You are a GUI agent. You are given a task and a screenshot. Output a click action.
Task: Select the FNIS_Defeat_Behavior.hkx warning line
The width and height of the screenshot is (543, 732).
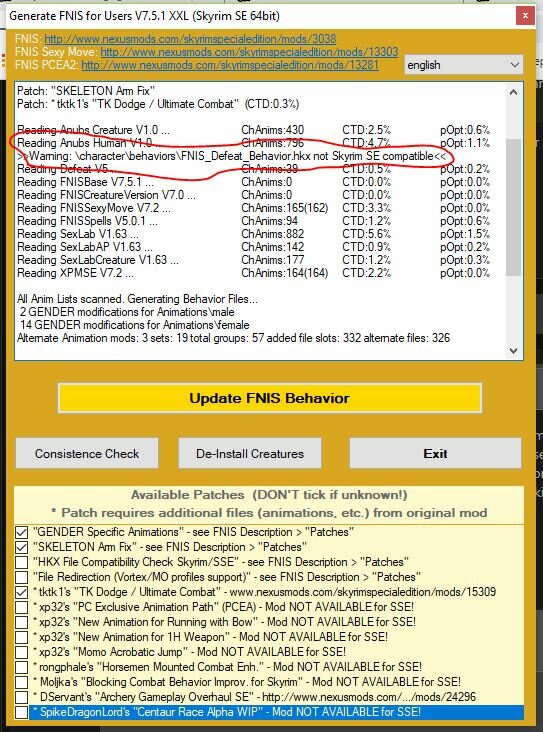coord(232,156)
